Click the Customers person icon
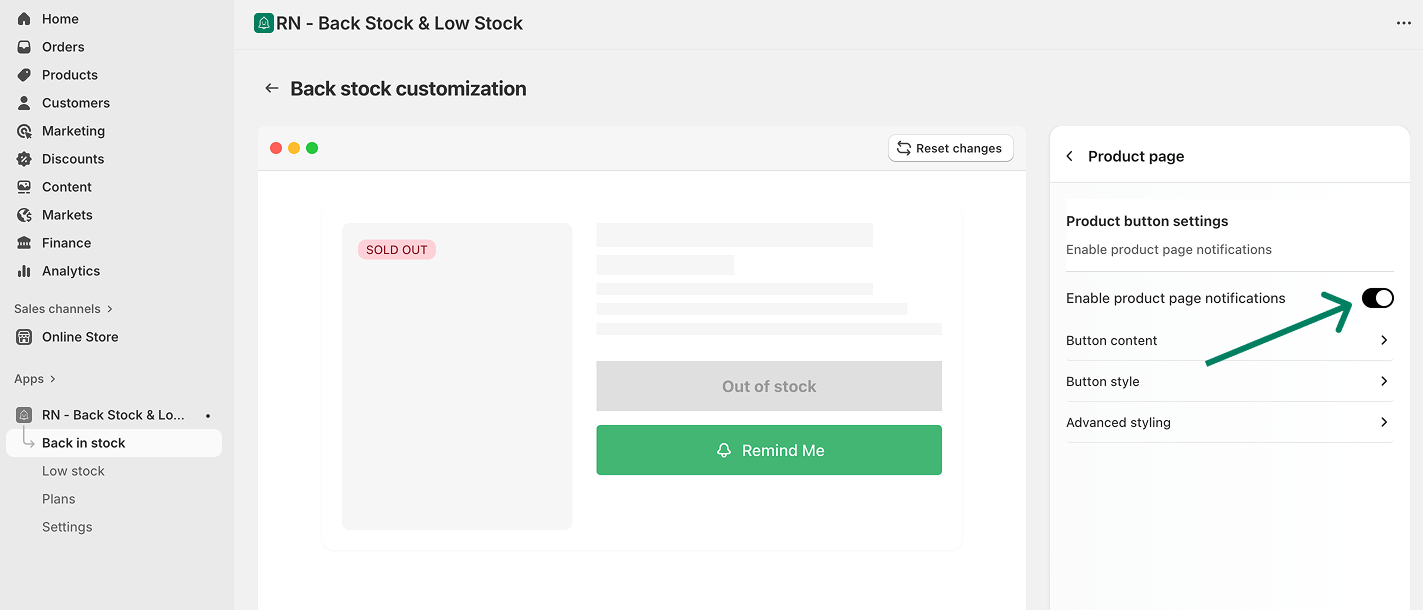 pyautogui.click(x=24, y=103)
